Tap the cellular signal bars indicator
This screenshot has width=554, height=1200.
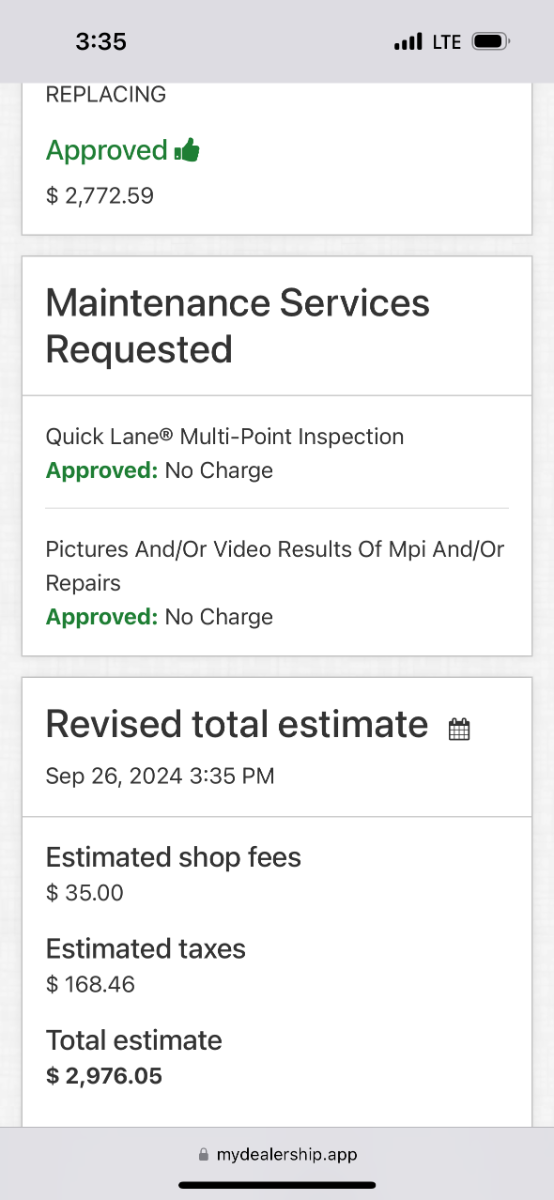pyautogui.click(x=408, y=42)
